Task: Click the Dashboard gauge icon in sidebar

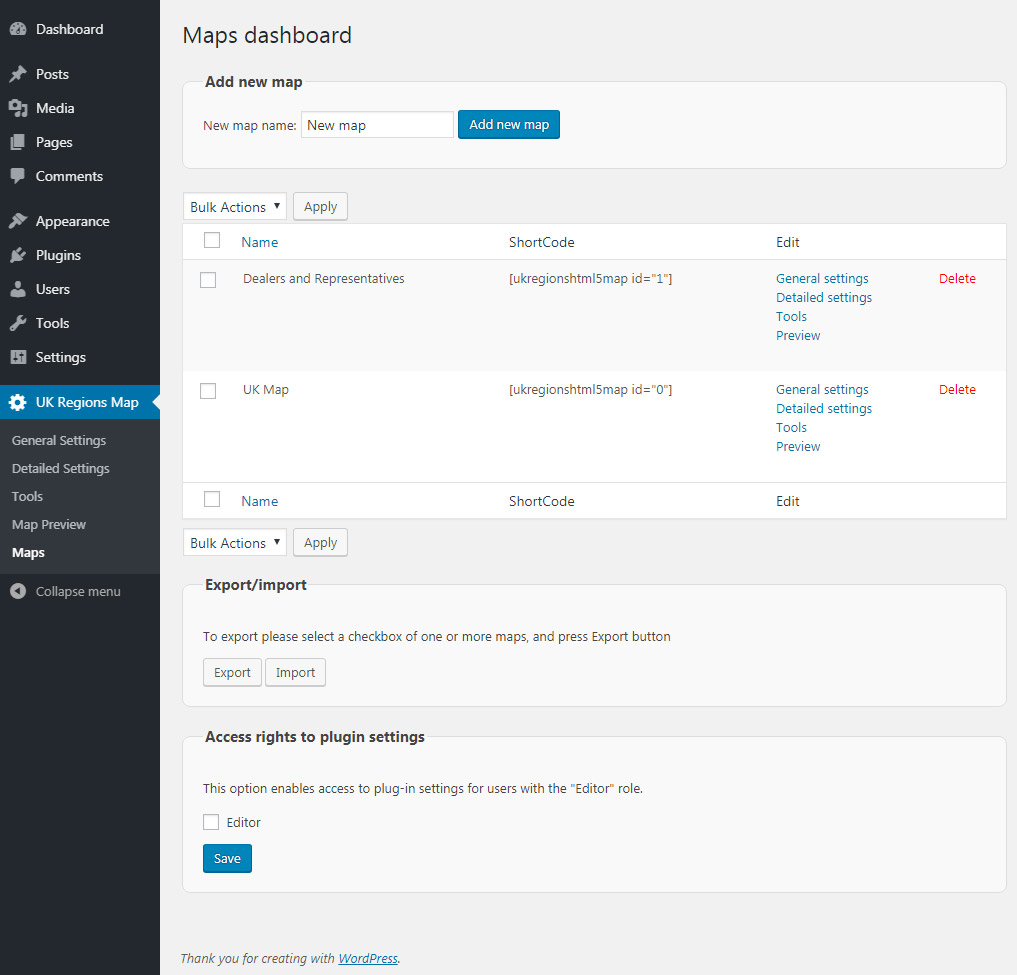Action: pos(17,29)
